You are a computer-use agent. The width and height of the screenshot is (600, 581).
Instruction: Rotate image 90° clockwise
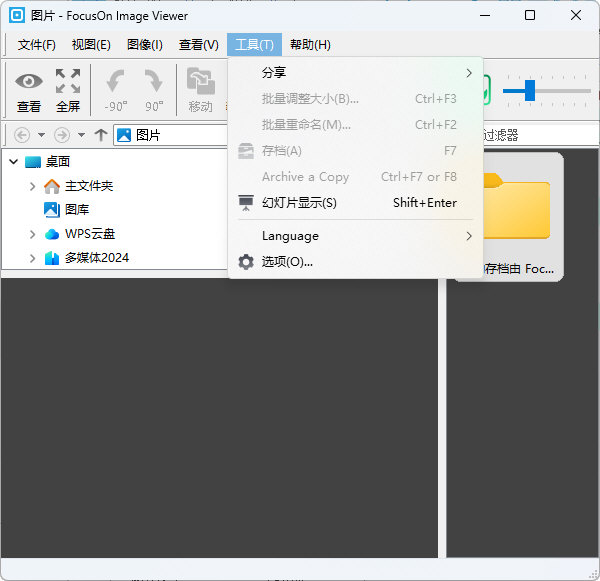click(x=154, y=81)
